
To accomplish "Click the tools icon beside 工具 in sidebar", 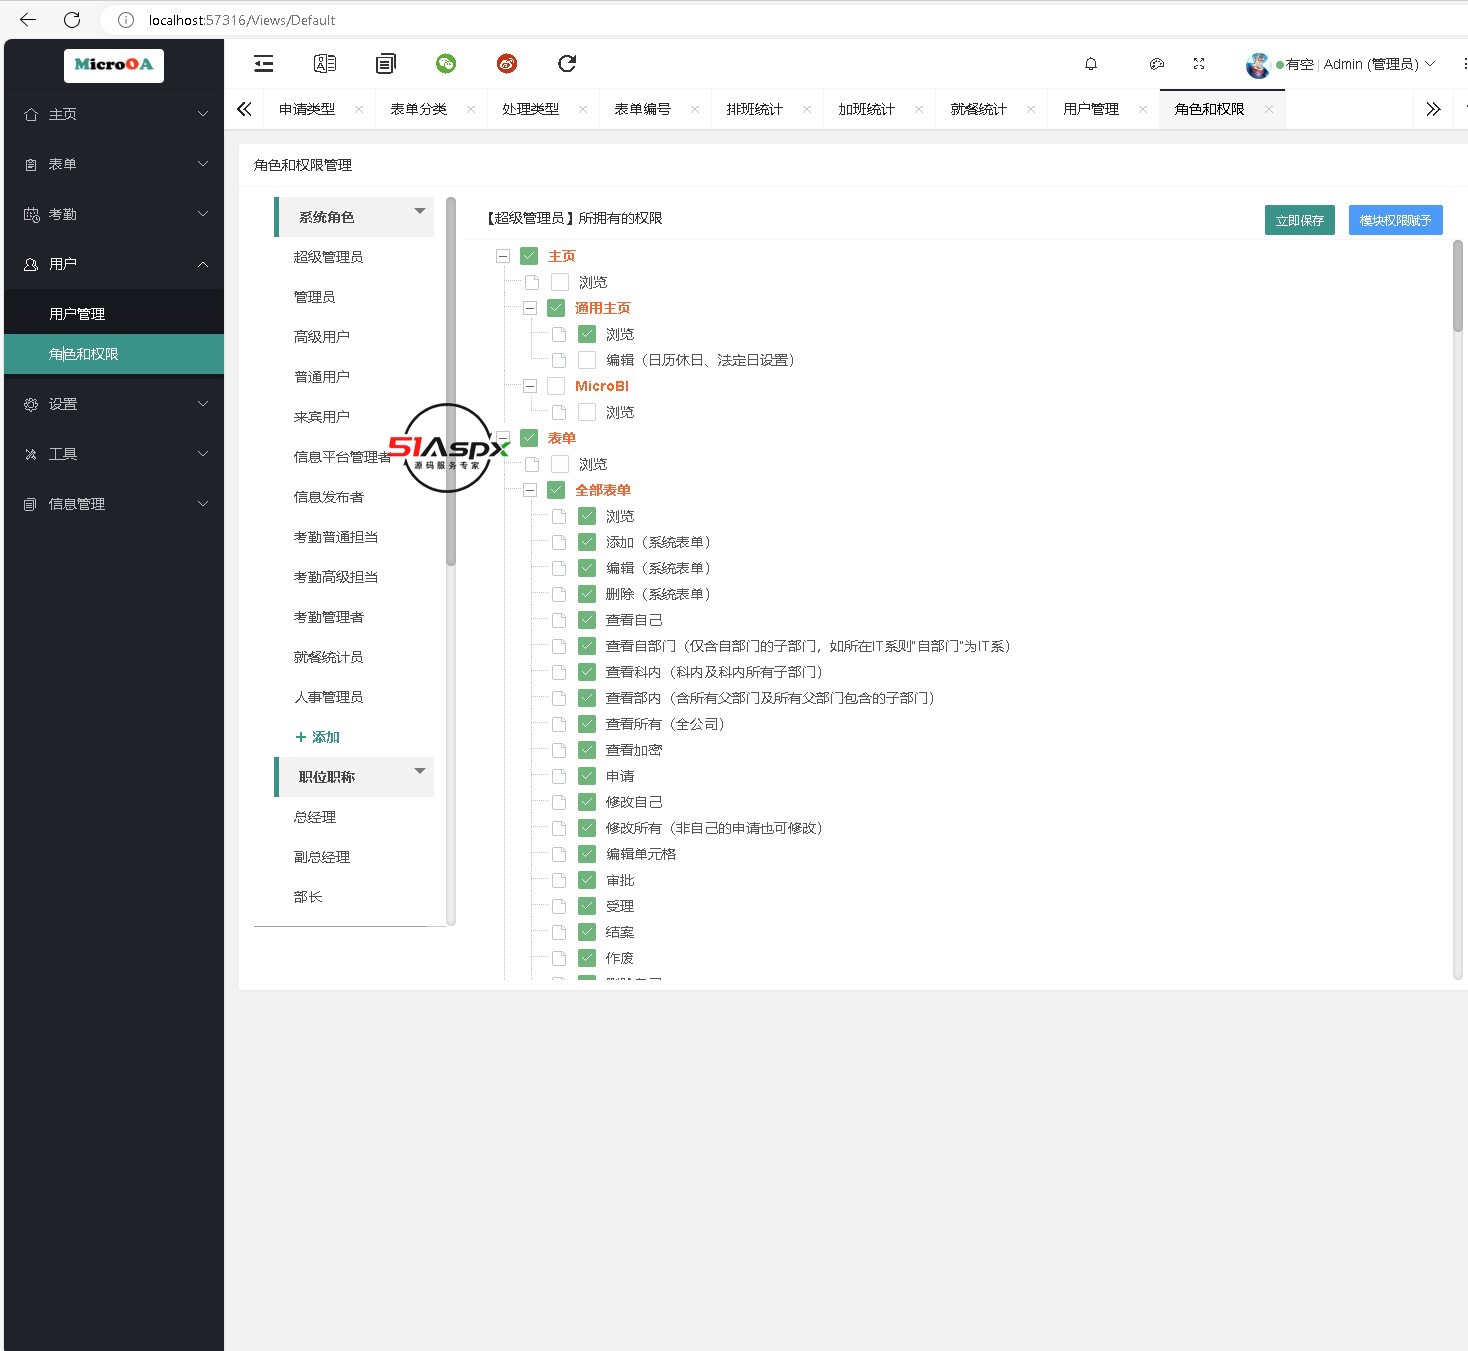I will pos(31,454).
